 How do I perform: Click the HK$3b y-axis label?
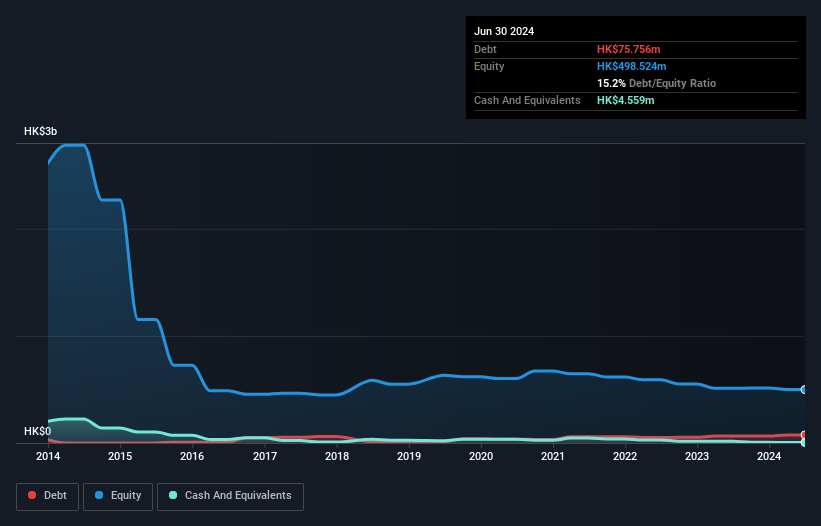(x=40, y=131)
